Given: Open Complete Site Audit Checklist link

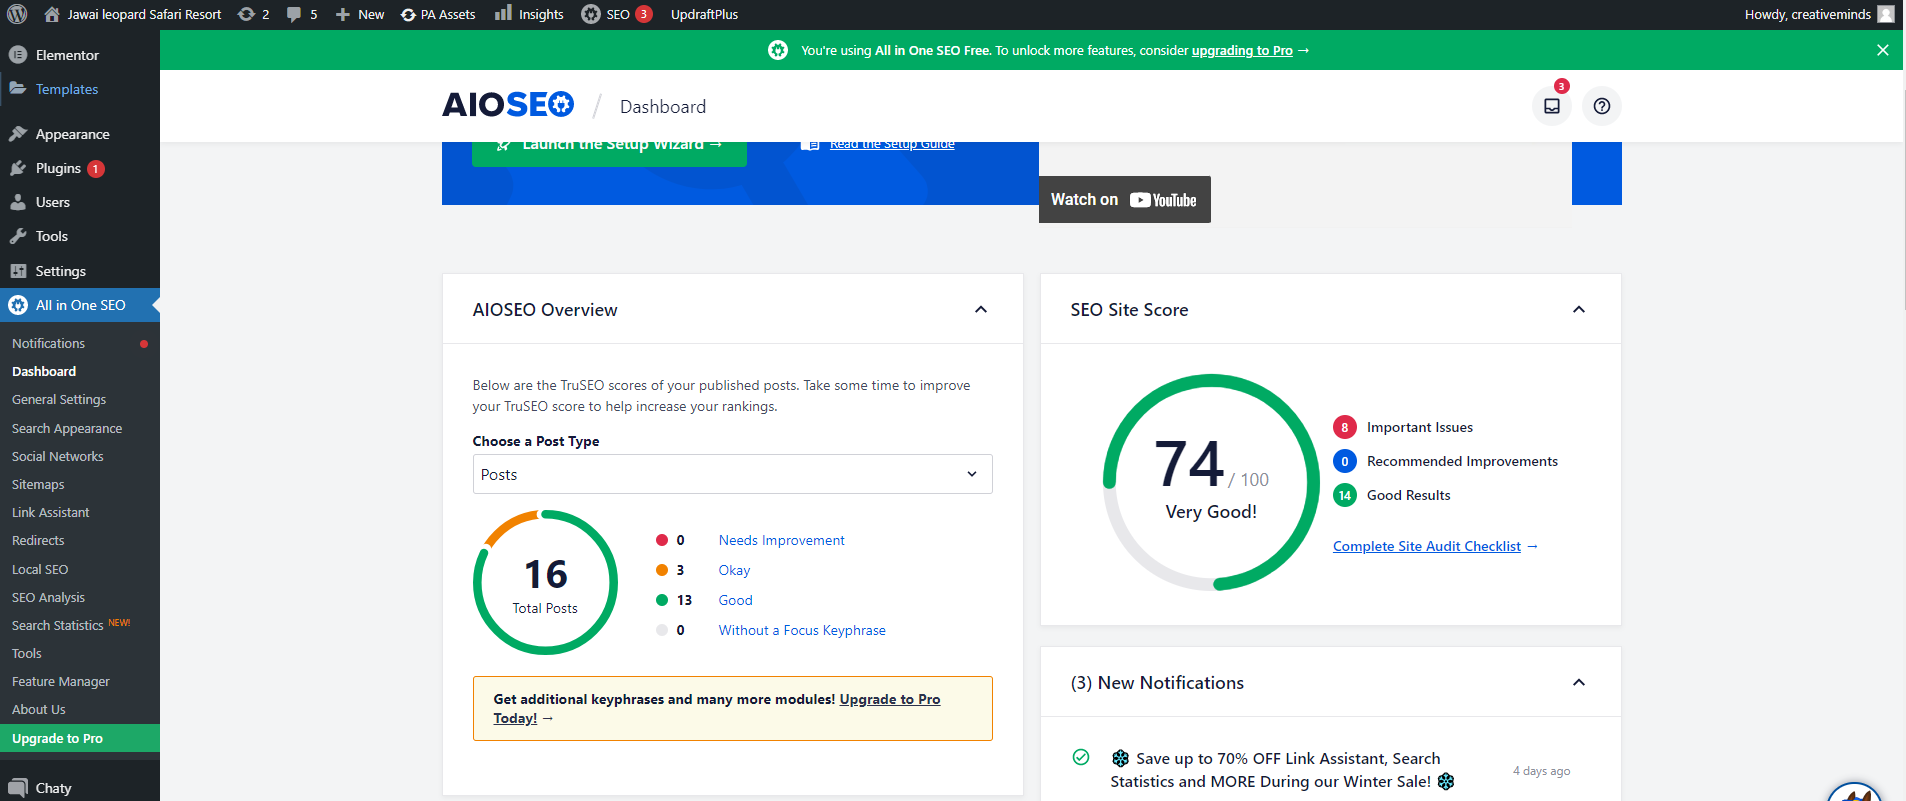Looking at the screenshot, I should (1427, 546).
